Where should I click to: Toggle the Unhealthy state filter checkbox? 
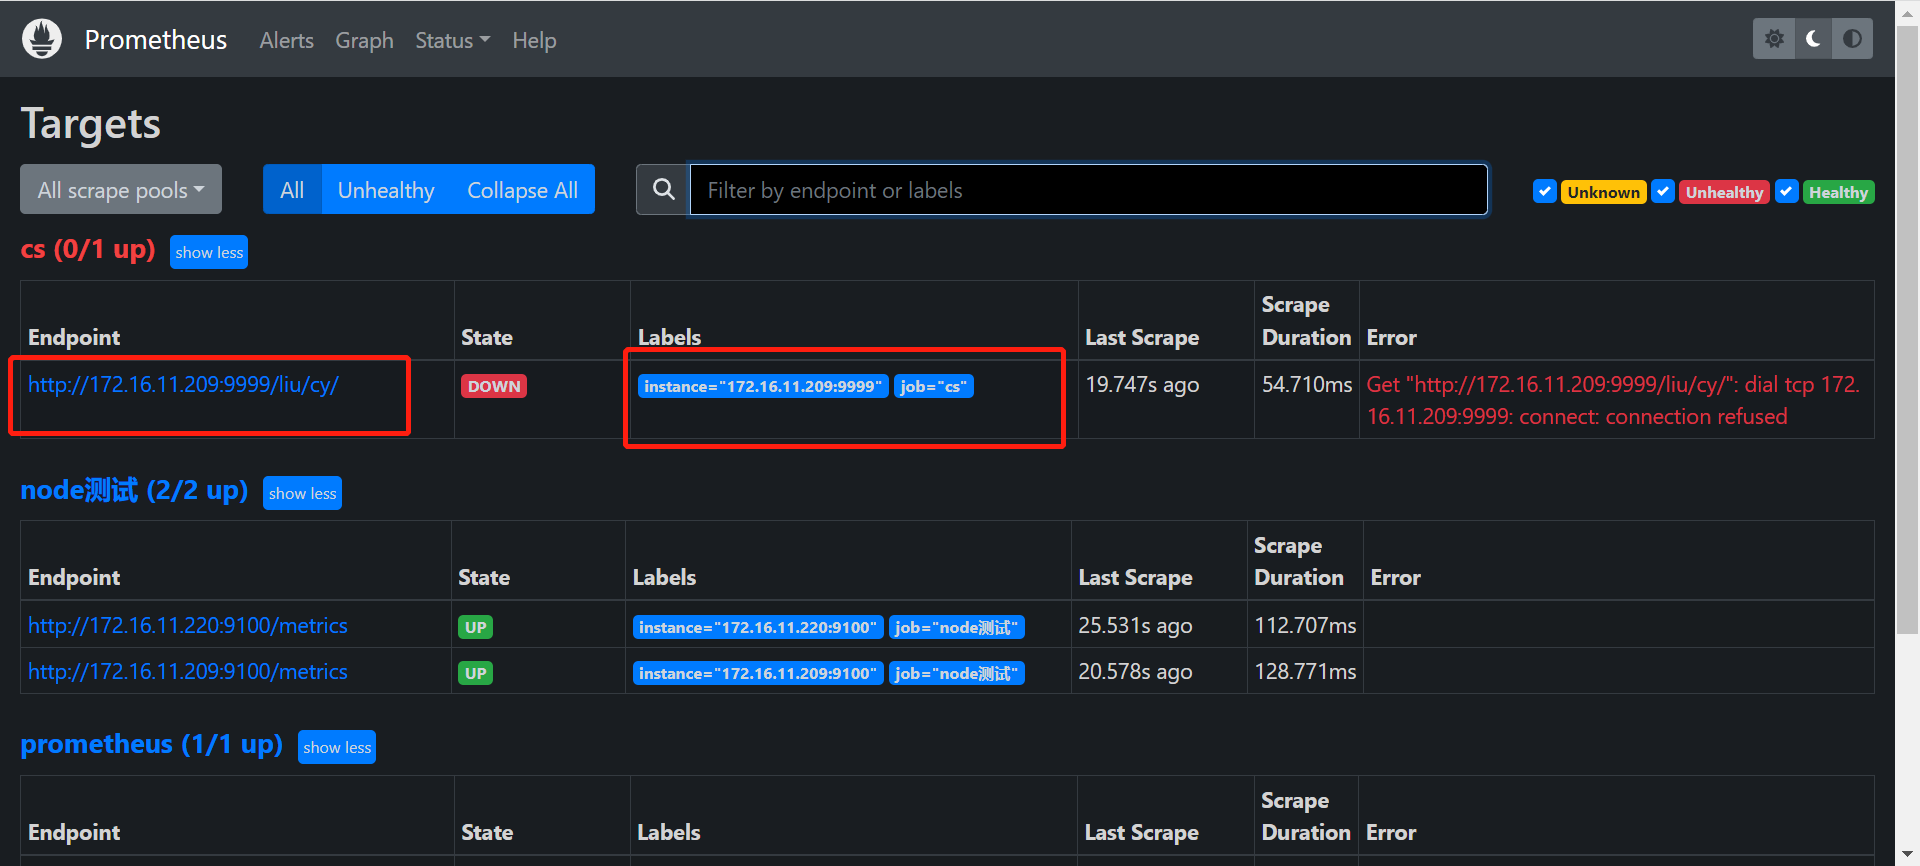1663,191
